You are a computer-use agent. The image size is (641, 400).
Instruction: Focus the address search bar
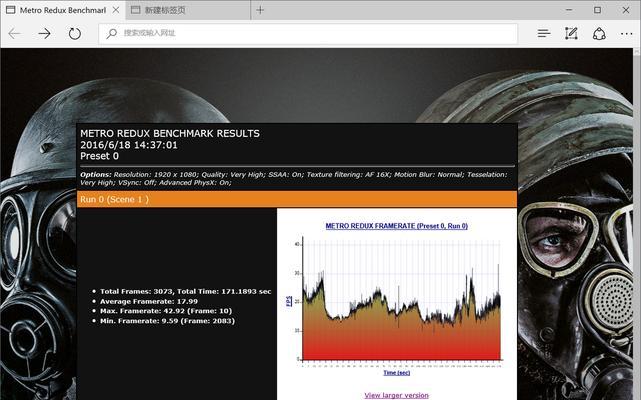pyautogui.click(x=308, y=33)
